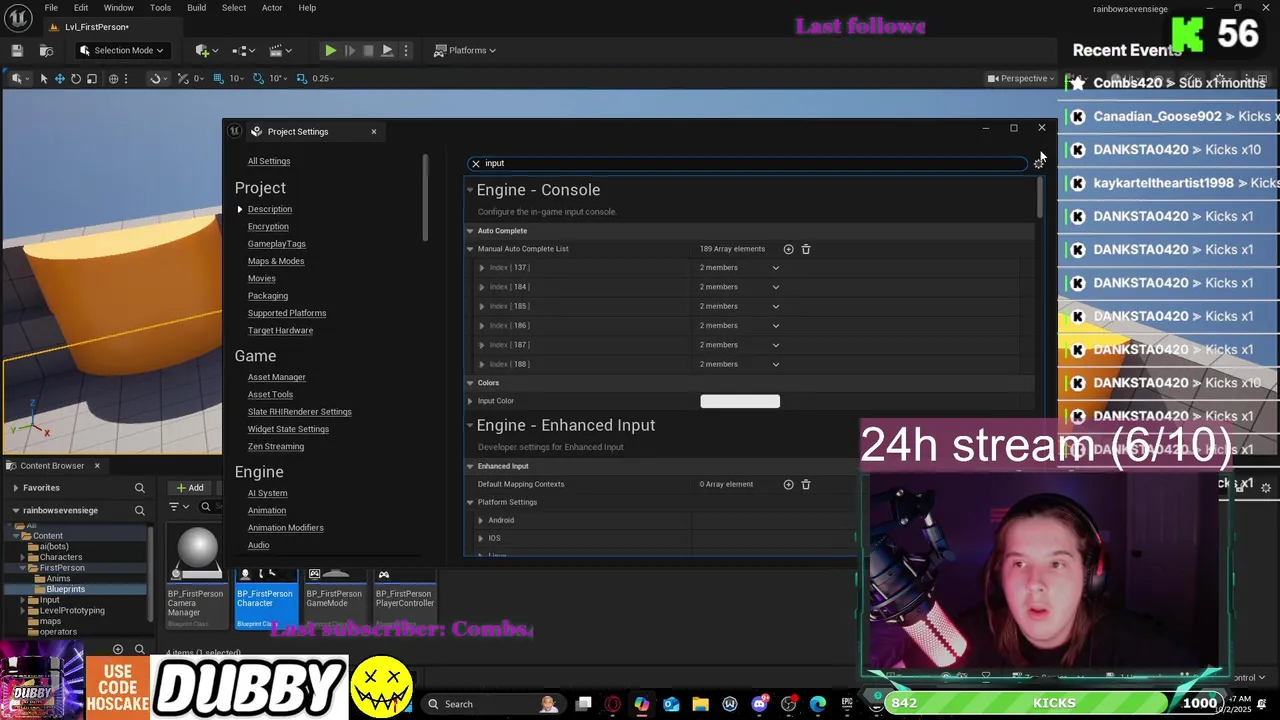Click the Input Color swatch
This screenshot has height=720, width=1280.
tap(740, 401)
